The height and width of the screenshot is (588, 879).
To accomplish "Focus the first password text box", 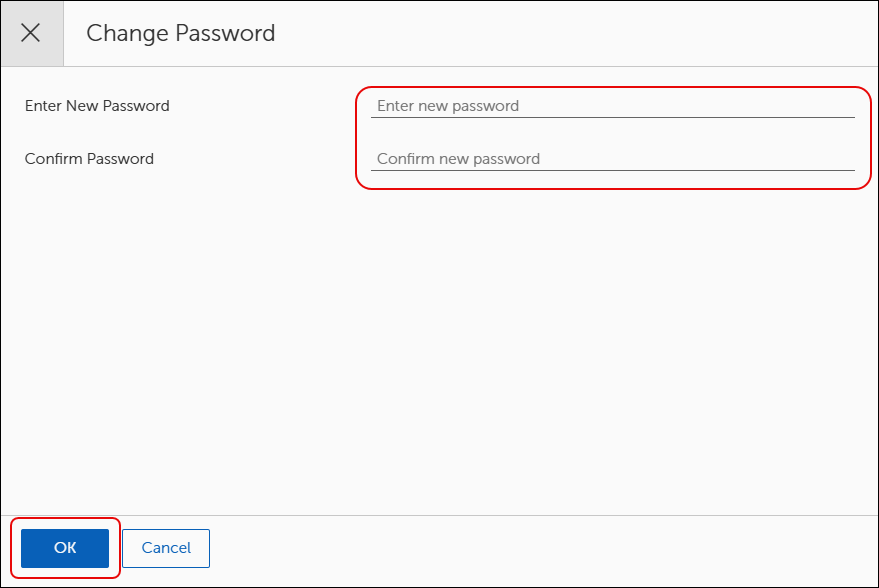I will [613, 106].
